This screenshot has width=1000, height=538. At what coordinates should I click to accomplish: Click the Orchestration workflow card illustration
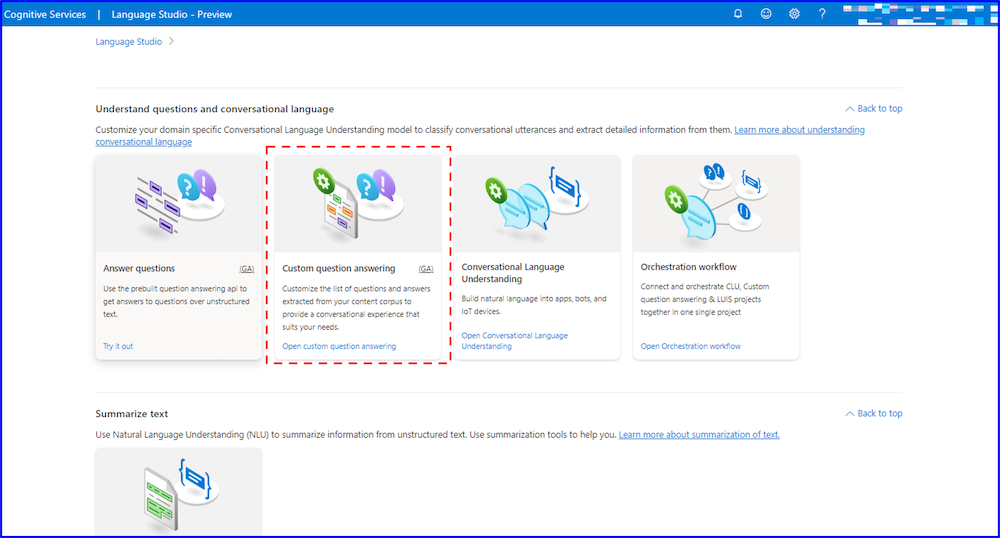pos(716,203)
